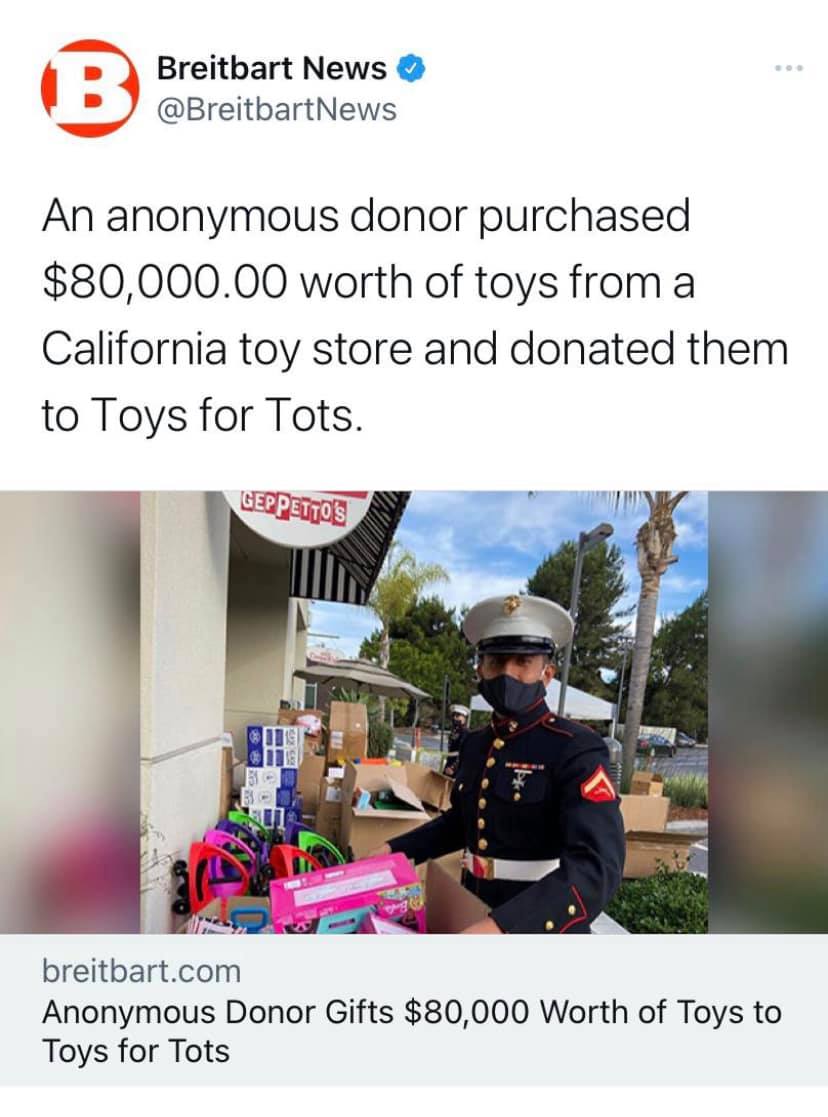Click the '$80,000.00' amount in tweet text

point(165,282)
